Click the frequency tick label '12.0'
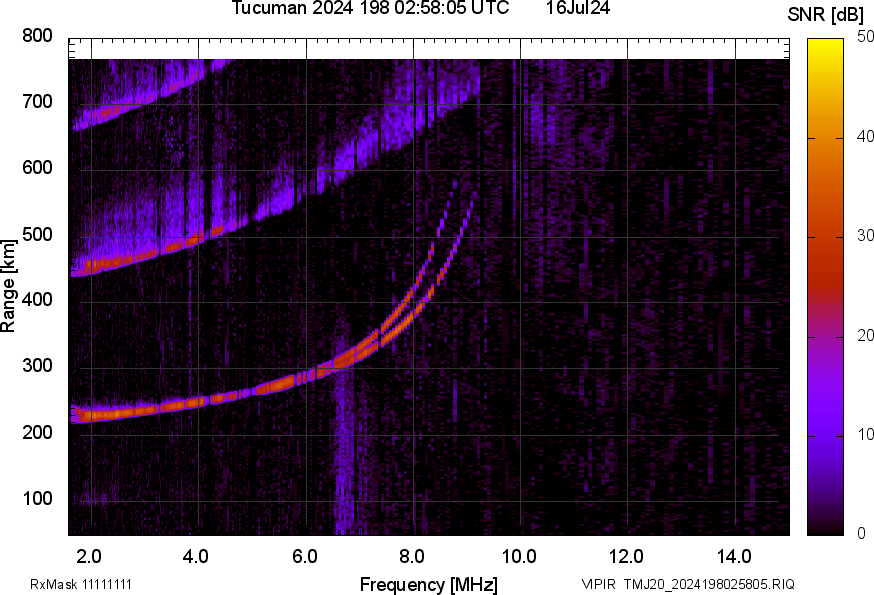The height and width of the screenshot is (595, 874). pyautogui.click(x=627, y=556)
